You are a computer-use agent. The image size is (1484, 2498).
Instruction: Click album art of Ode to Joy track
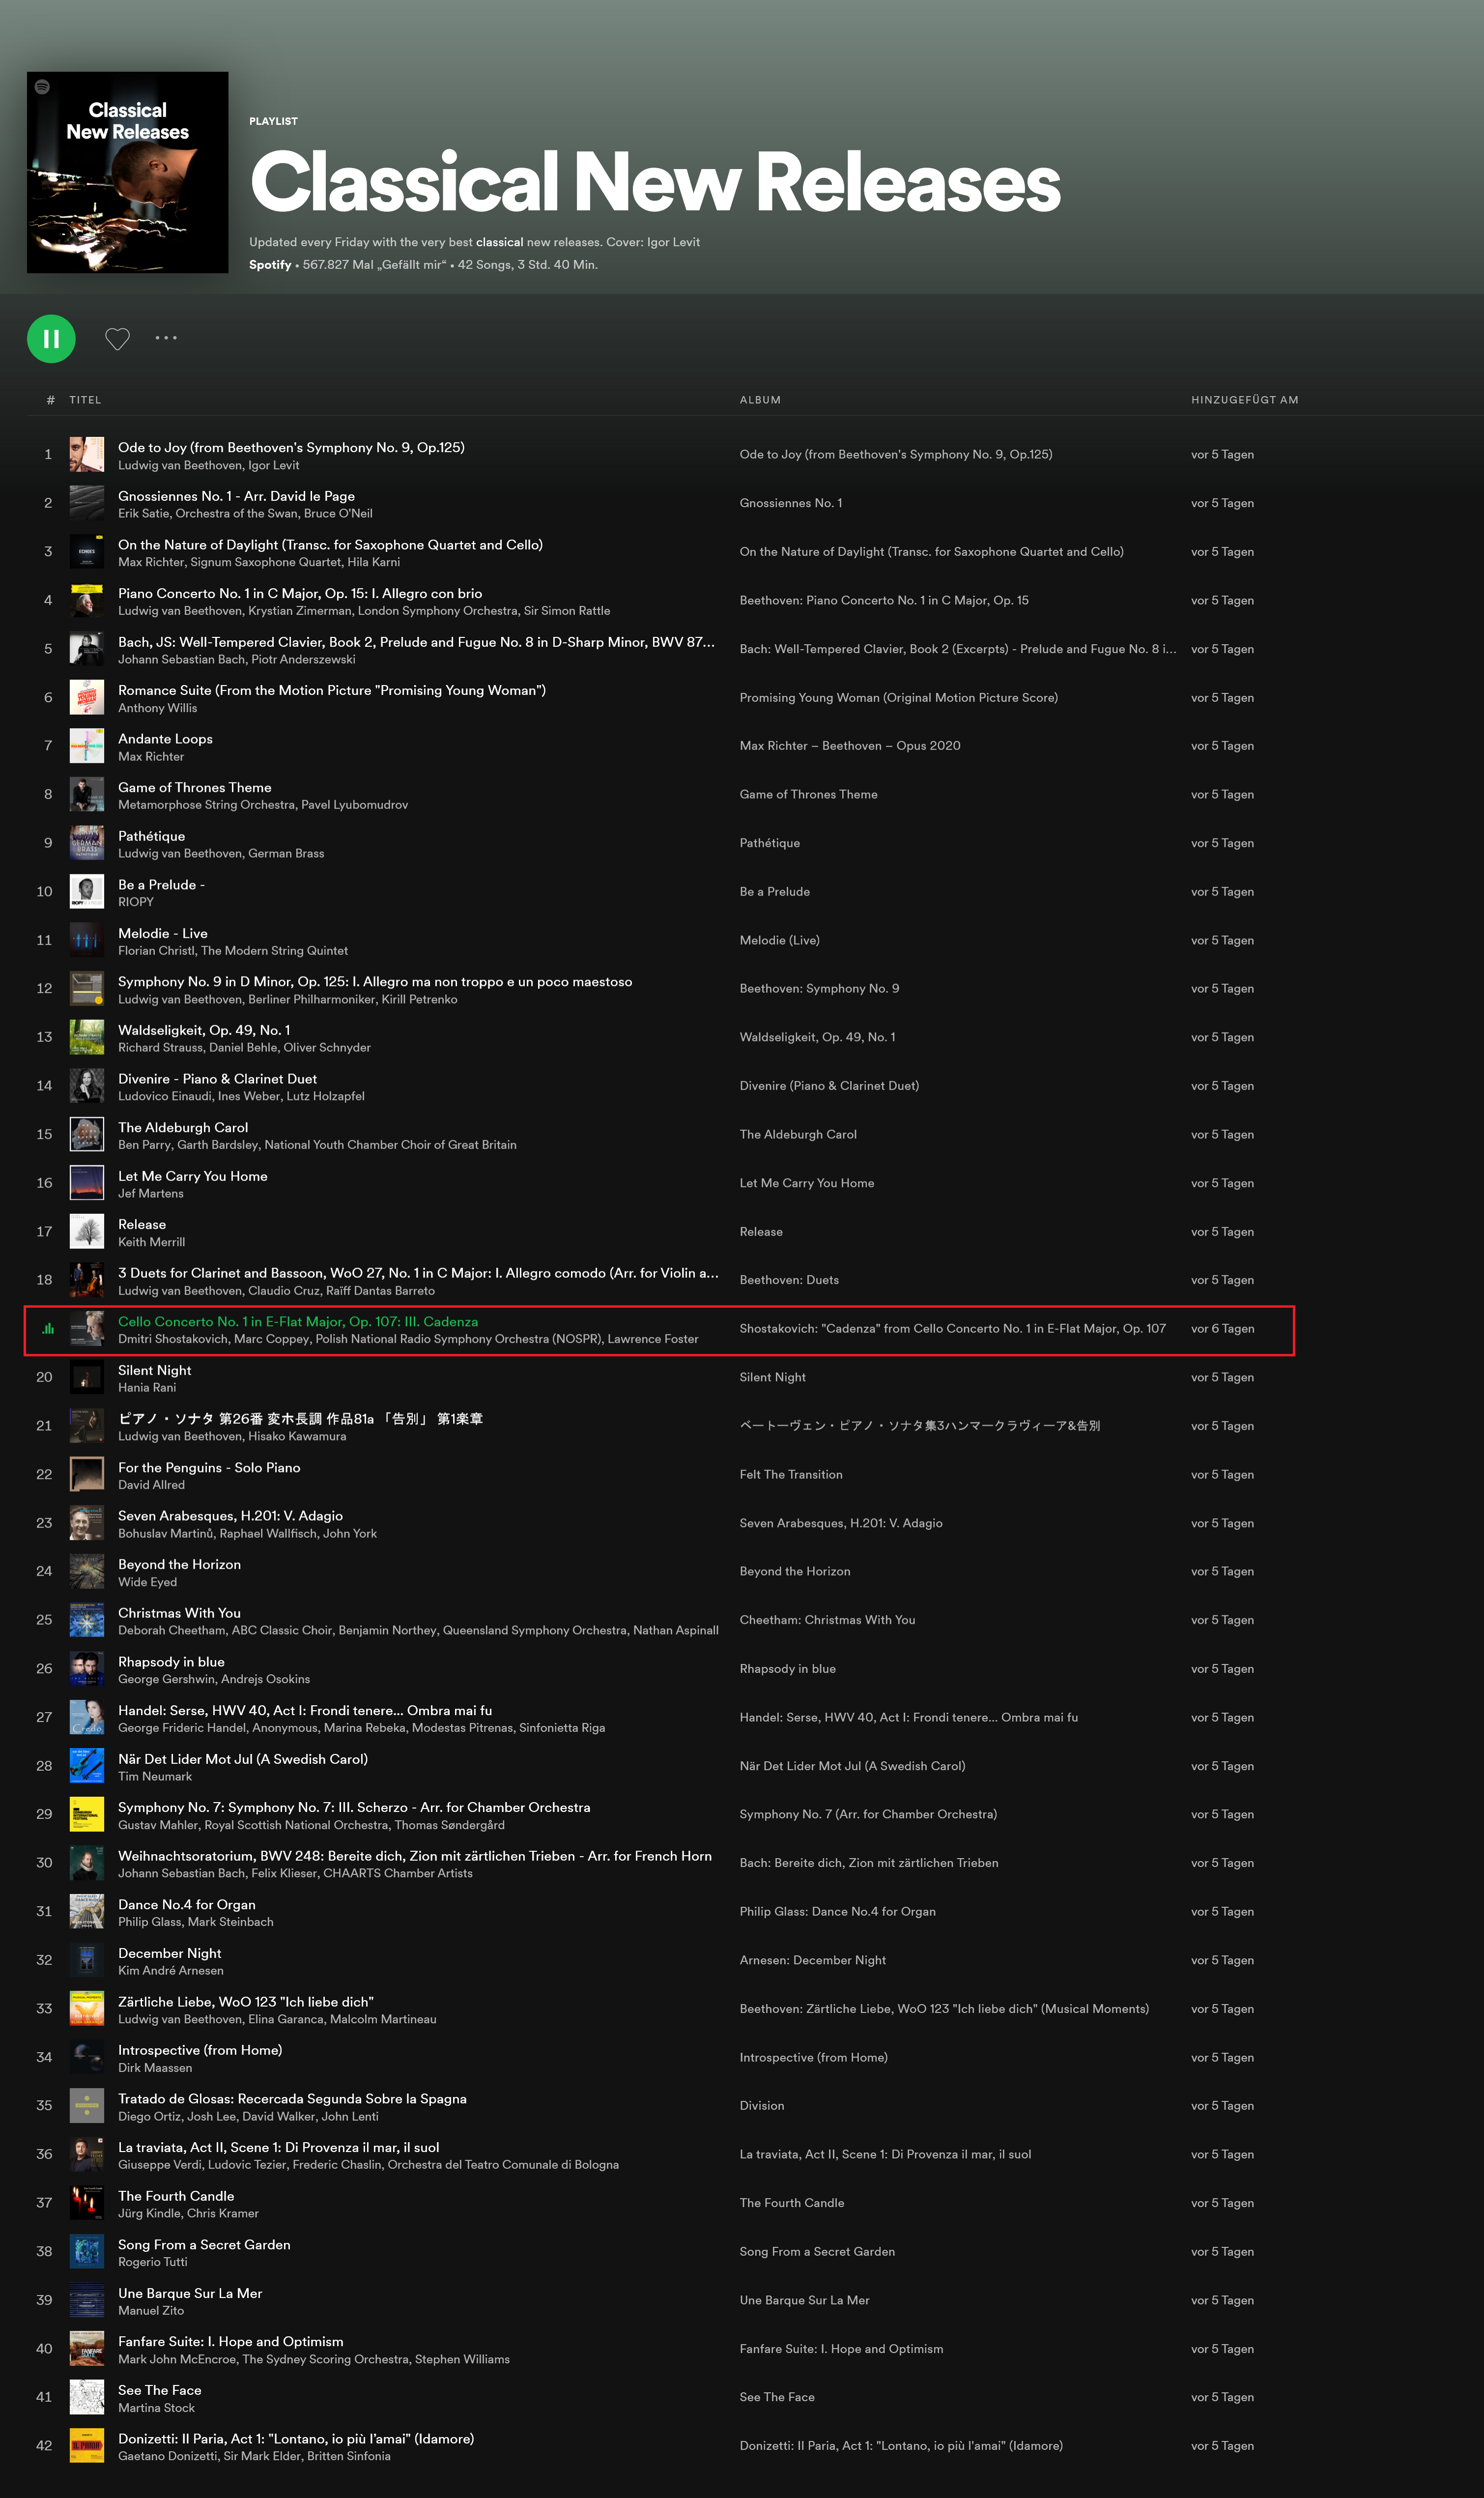tap(87, 455)
